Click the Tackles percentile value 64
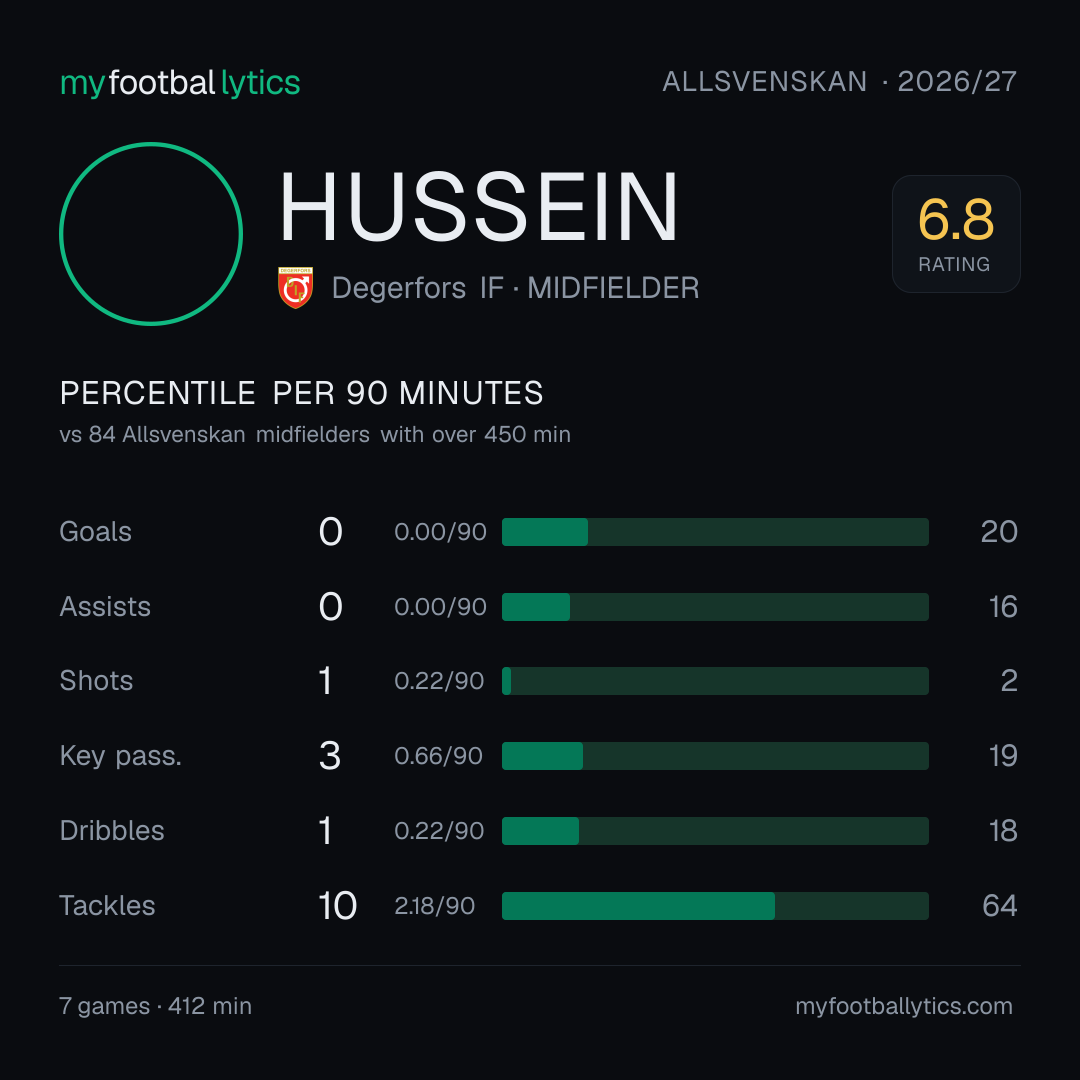1080x1080 pixels. (x=999, y=906)
